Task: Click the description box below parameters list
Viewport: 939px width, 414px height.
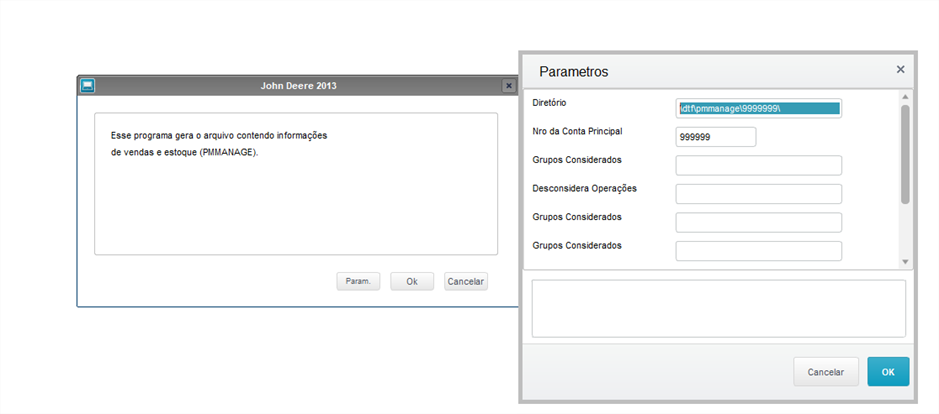Action: 719,309
